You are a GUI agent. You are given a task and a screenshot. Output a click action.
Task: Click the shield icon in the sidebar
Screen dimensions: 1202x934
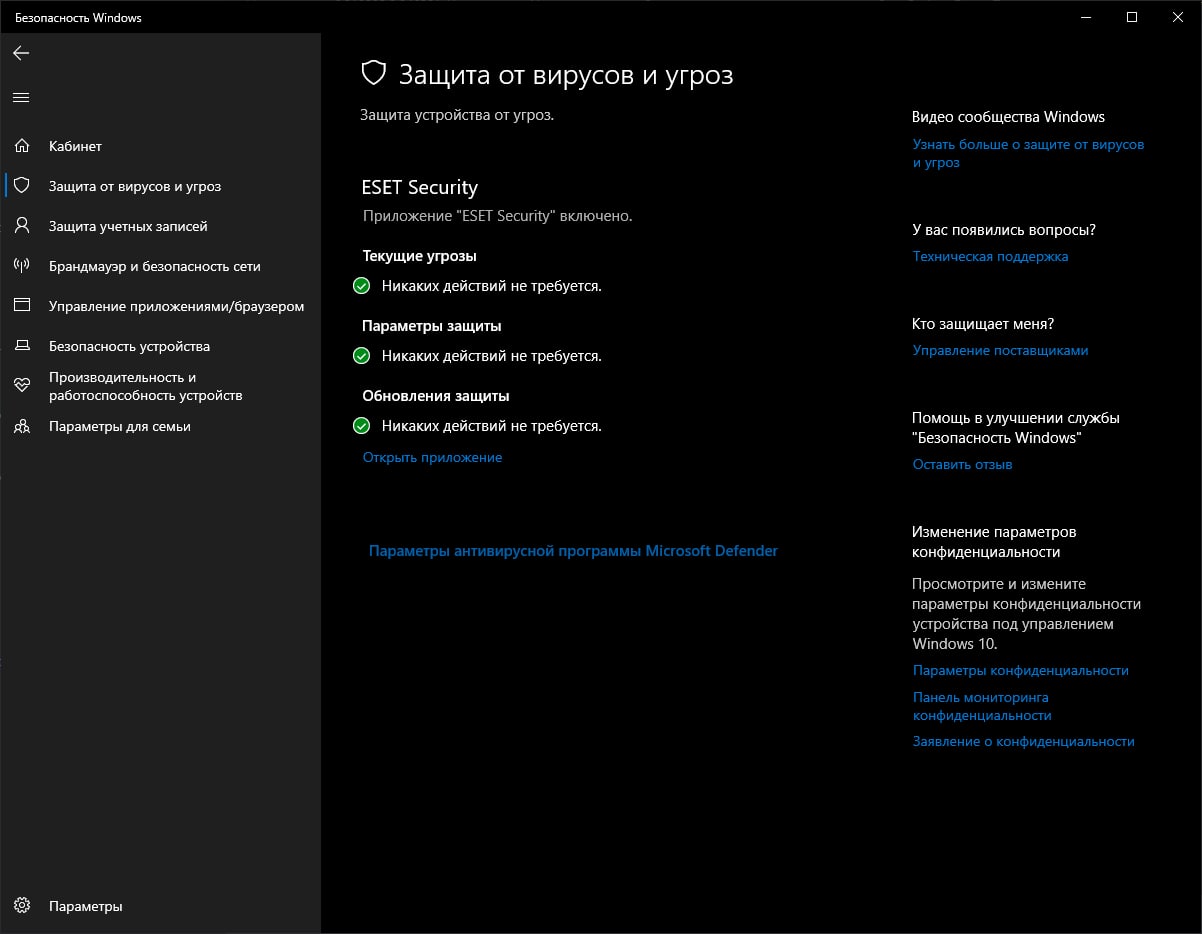pos(22,186)
